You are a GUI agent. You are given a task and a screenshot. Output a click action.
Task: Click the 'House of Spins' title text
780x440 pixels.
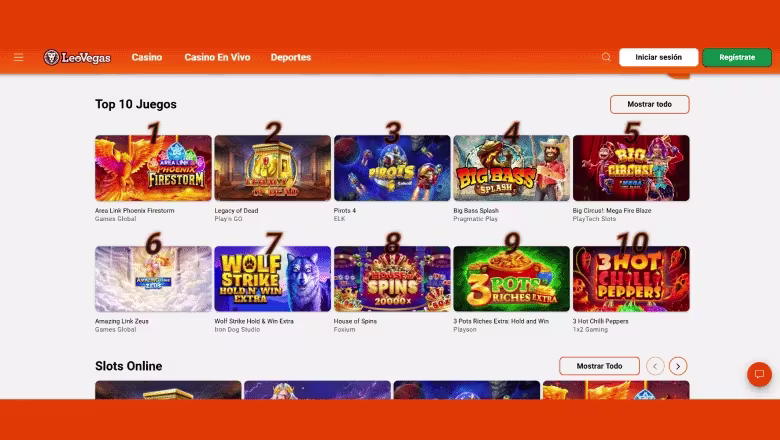tap(355, 321)
